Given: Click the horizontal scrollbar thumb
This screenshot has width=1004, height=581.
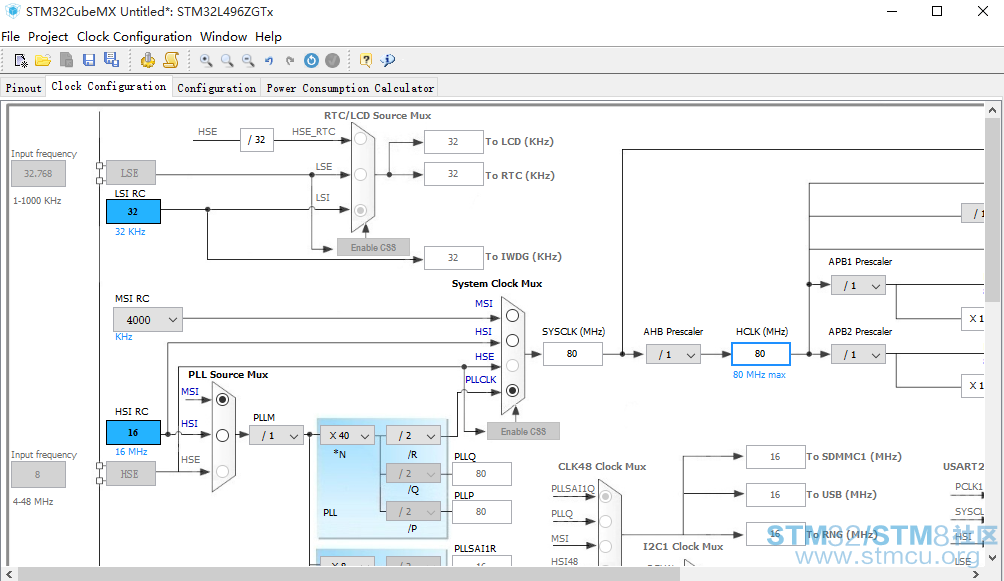Looking at the screenshot, I should [348, 574].
